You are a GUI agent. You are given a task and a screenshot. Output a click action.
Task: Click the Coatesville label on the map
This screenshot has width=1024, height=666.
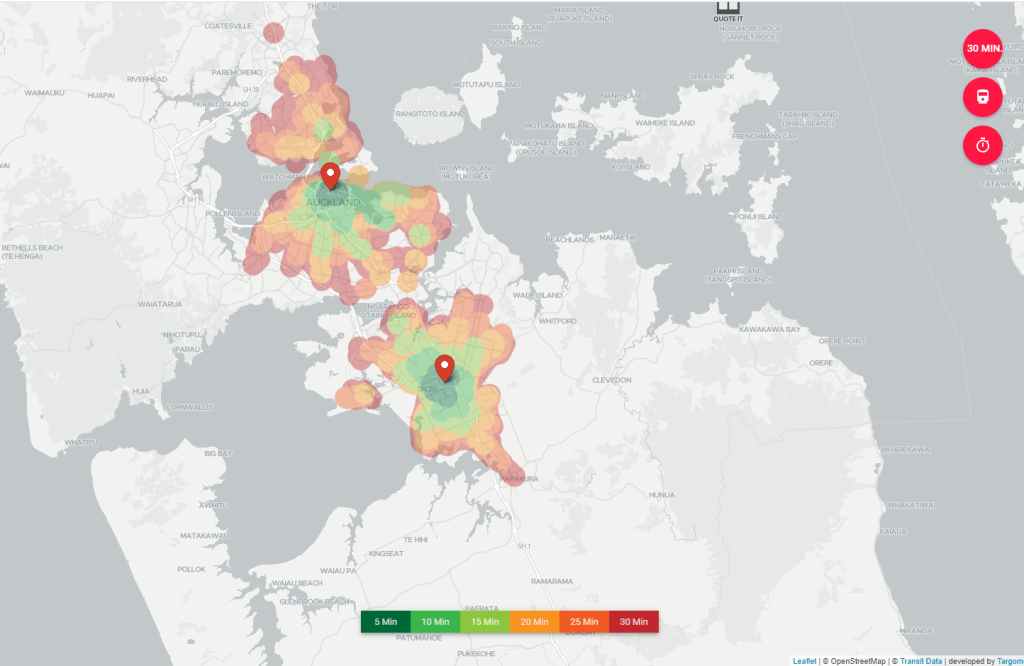point(228,27)
